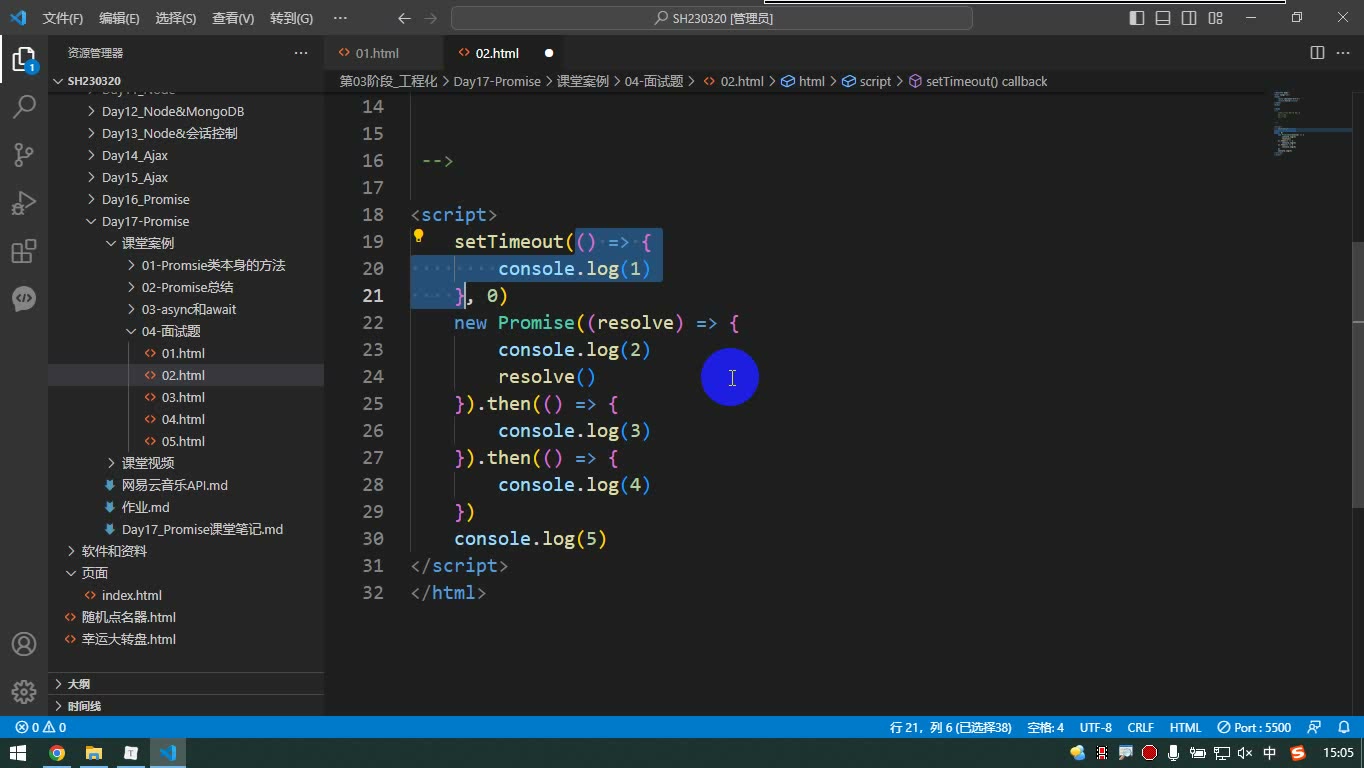This screenshot has width=1364, height=768.
Task: Go forward using the title bar arrow
Action: (x=431, y=18)
